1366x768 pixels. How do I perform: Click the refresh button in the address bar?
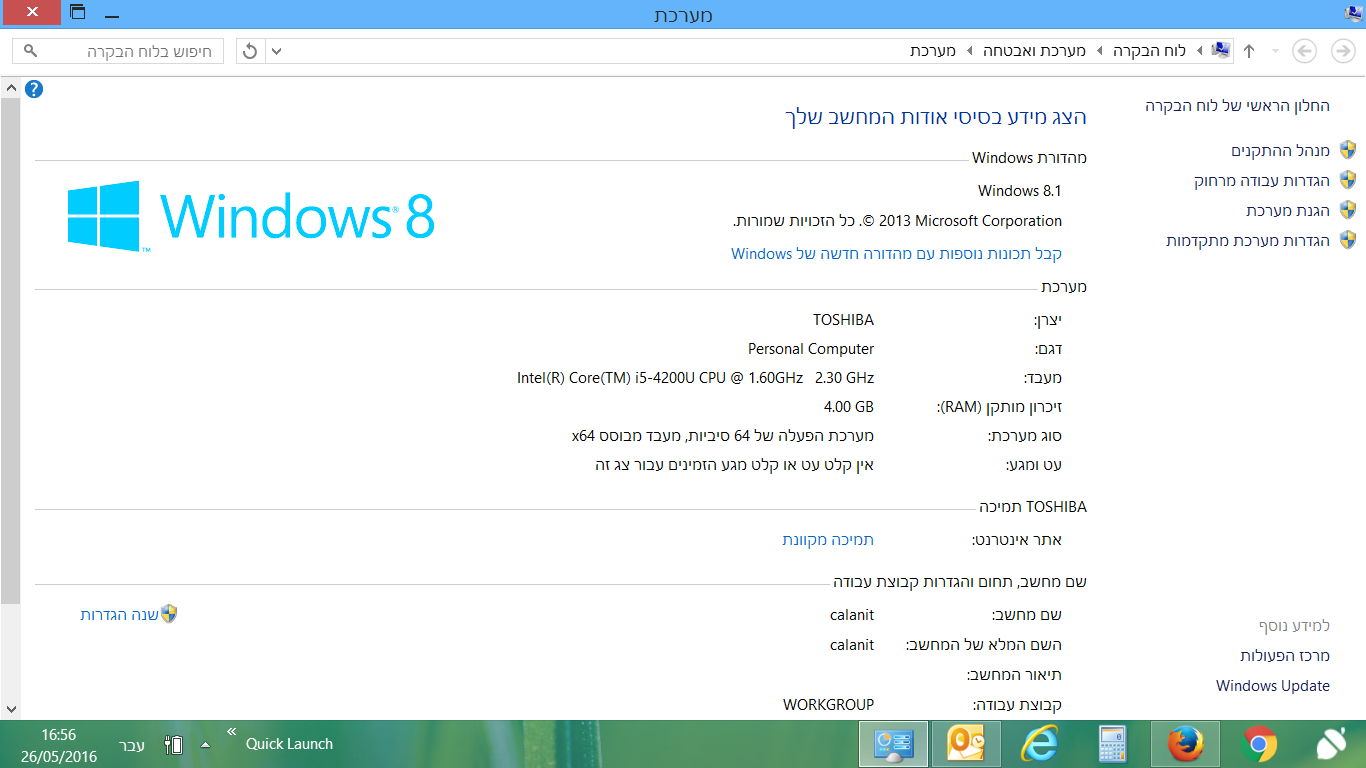(x=250, y=51)
